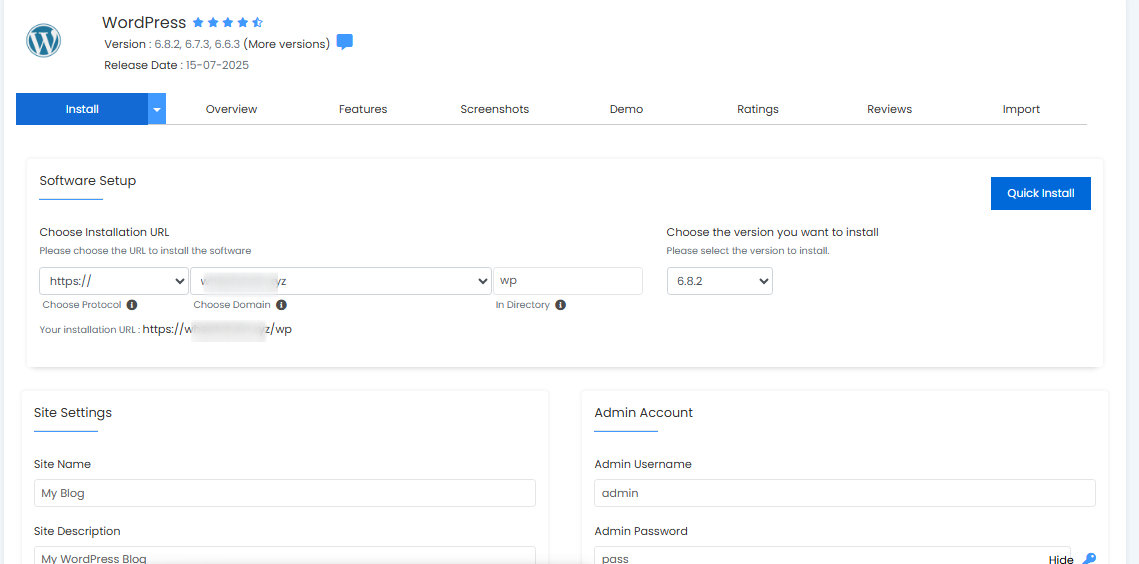Switch to the Overview tab

[x=231, y=109]
